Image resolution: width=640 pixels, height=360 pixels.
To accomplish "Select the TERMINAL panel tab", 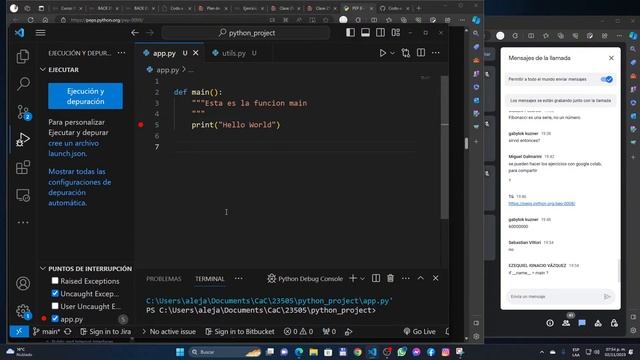I will tap(209, 279).
